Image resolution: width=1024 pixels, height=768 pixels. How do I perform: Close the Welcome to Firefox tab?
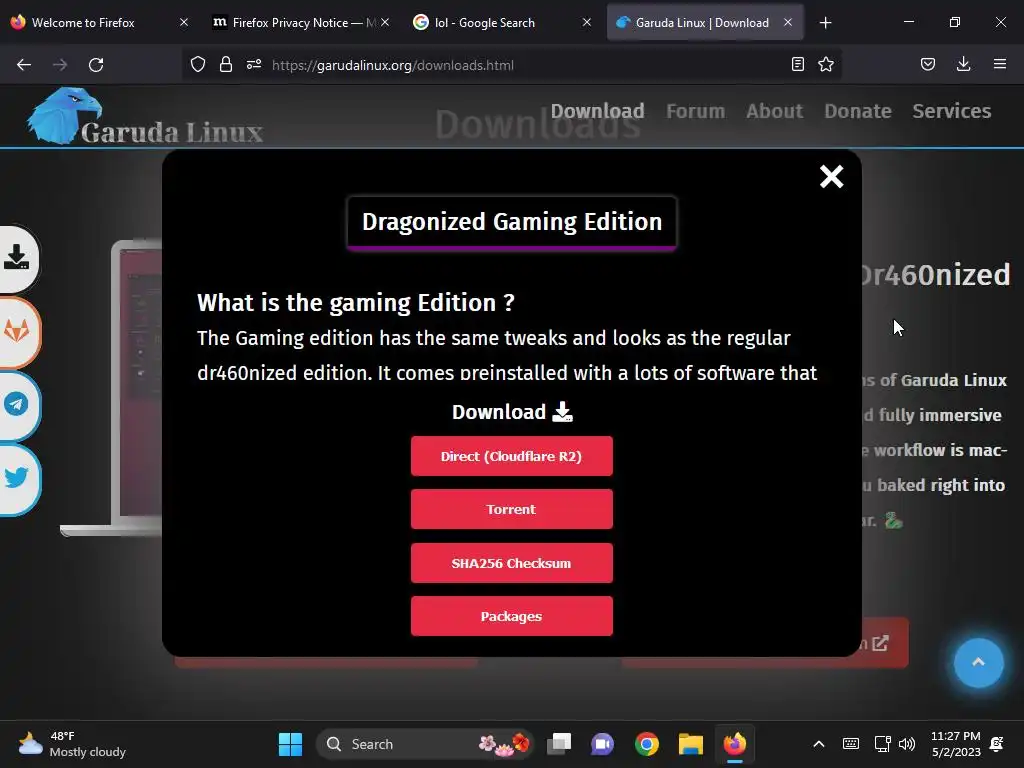point(184,22)
